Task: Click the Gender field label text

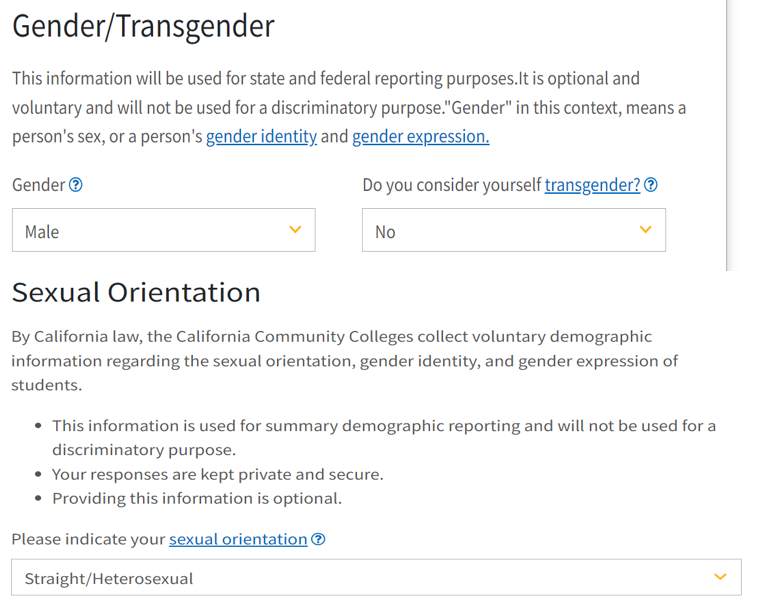Action: 39,185
